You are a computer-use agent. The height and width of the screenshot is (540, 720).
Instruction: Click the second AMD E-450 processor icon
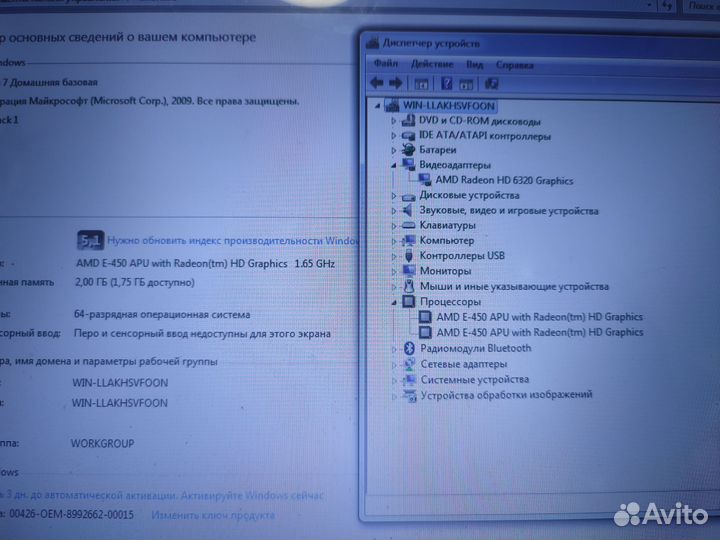tap(426, 332)
